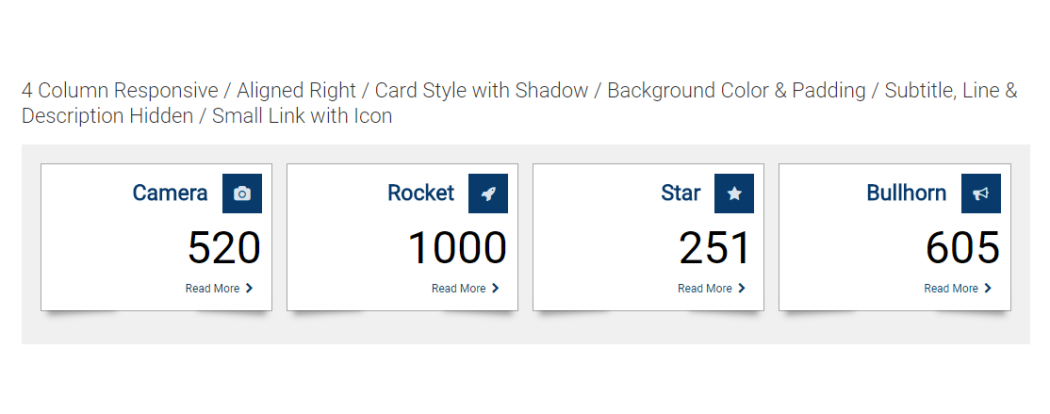
Task: Click the bullhorn megaphone icon box
Action: 981,194
